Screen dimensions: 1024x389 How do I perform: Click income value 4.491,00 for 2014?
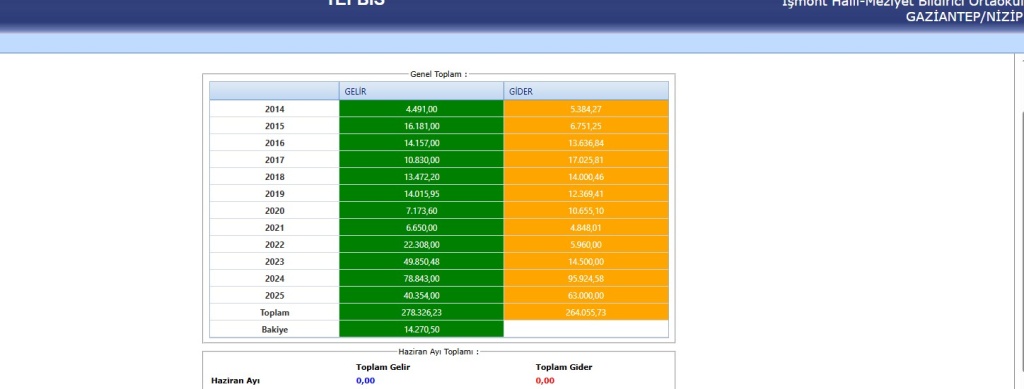coord(421,109)
